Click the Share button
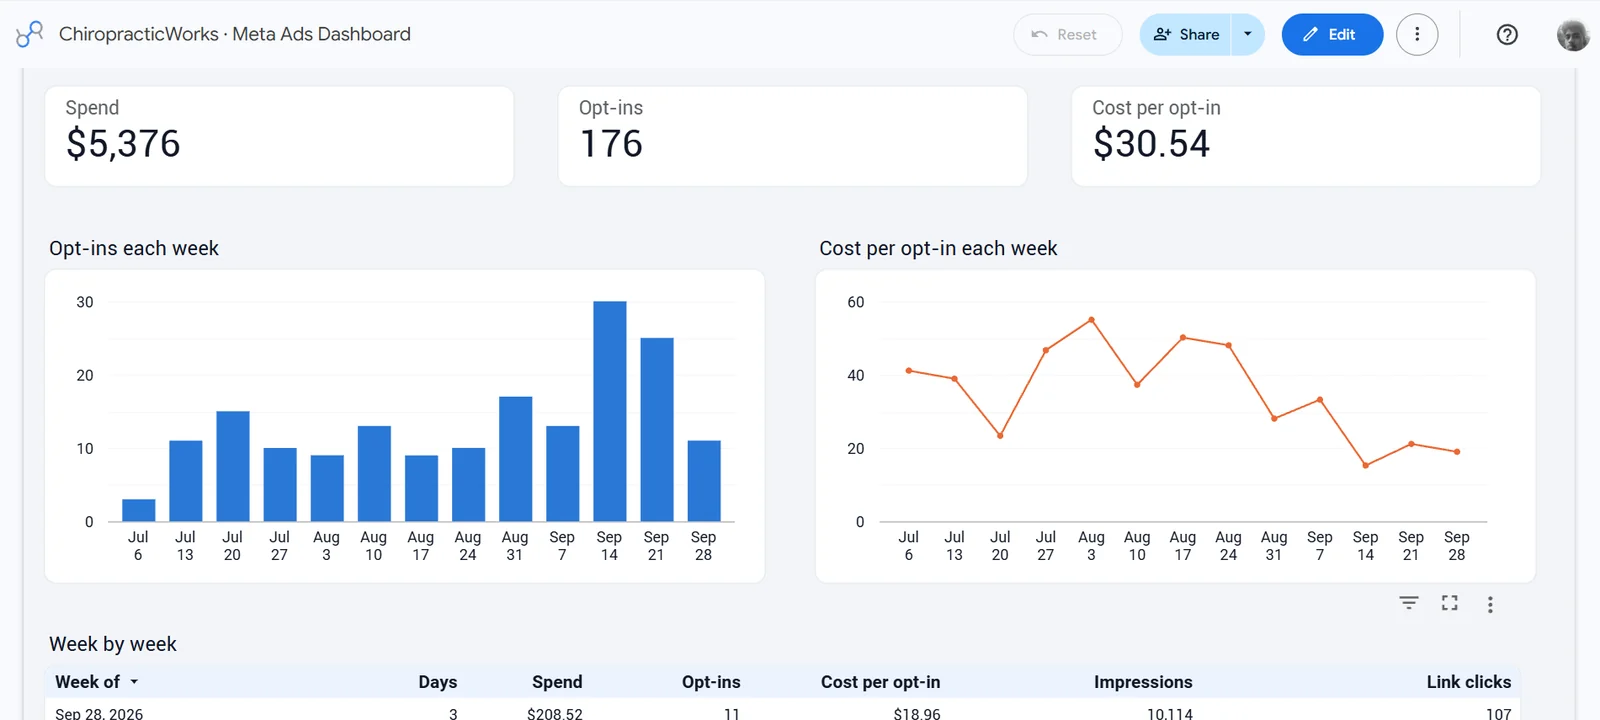1600x720 pixels. tap(1186, 34)
